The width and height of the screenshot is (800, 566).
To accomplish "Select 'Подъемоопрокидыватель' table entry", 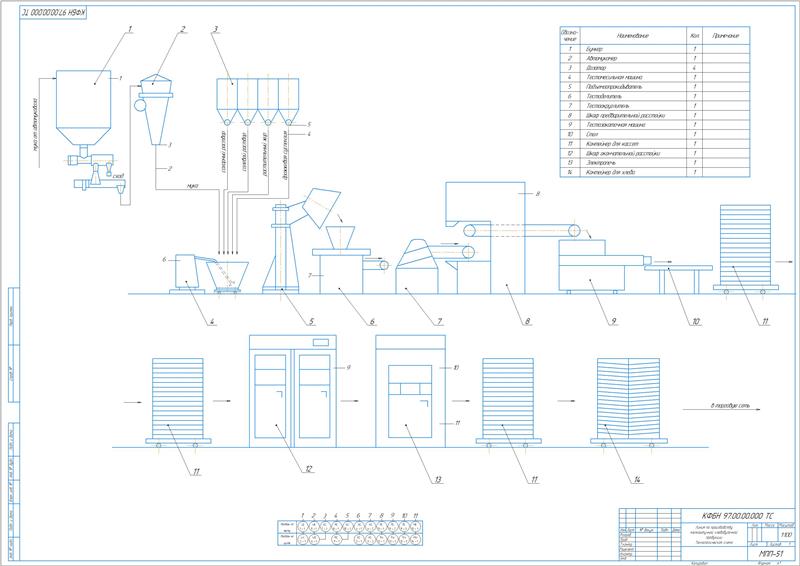I will [x=614, y=87].
